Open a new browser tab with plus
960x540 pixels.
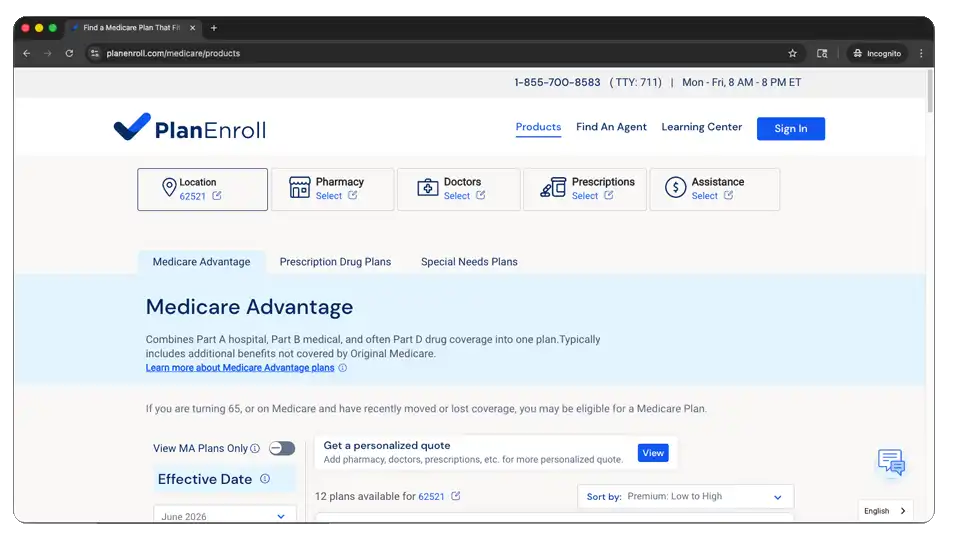click(214, 28)
